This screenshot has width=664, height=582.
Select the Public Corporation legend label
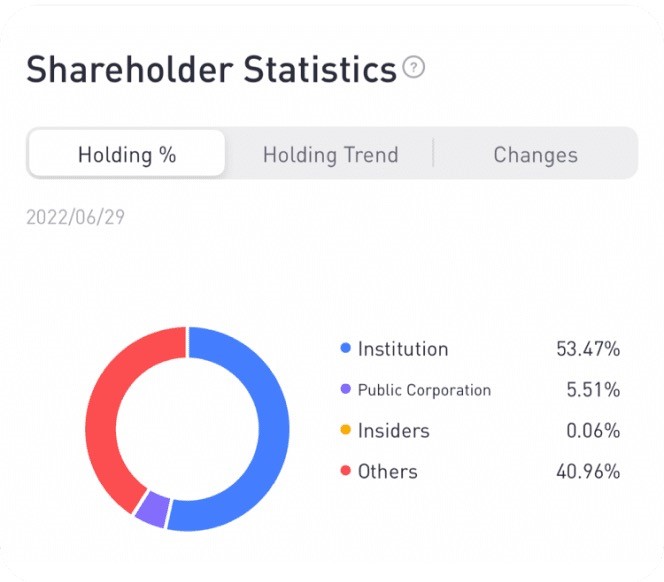[424, 390]
